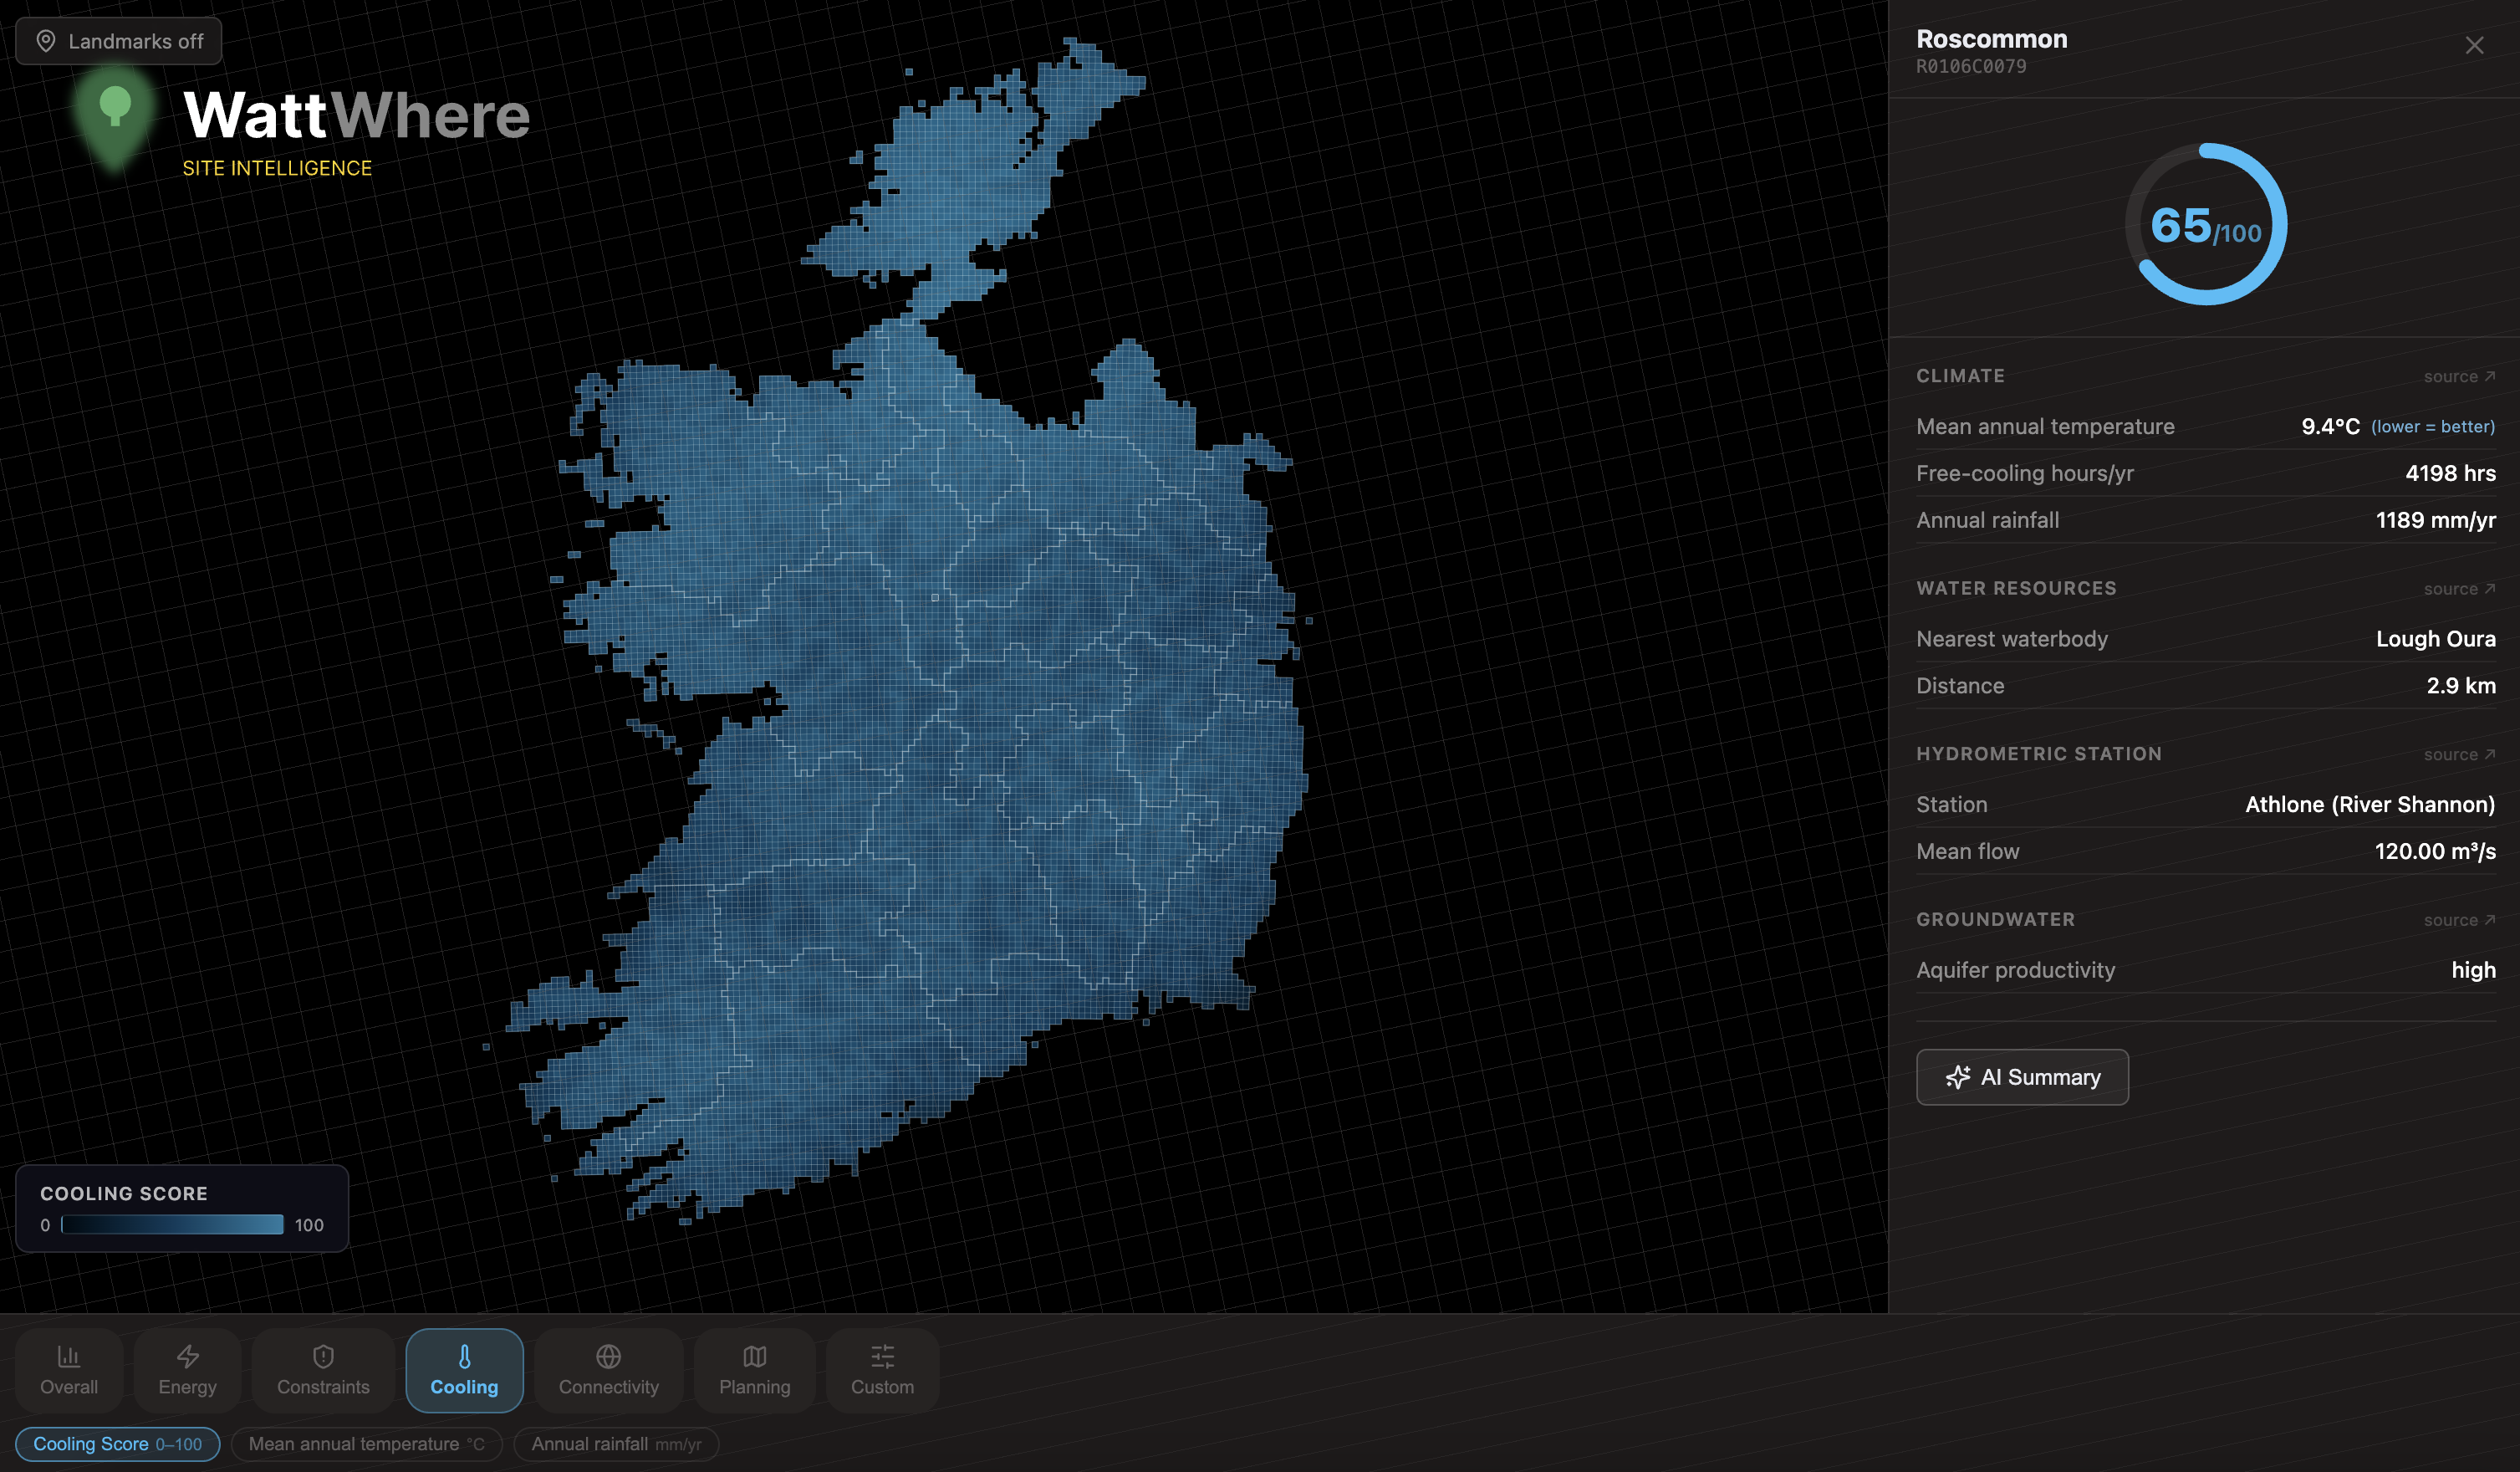Select the Energy lightning bolt tab
Image resolution: width=2520 pixels, height=1472 pixels.
(187, 1370)
